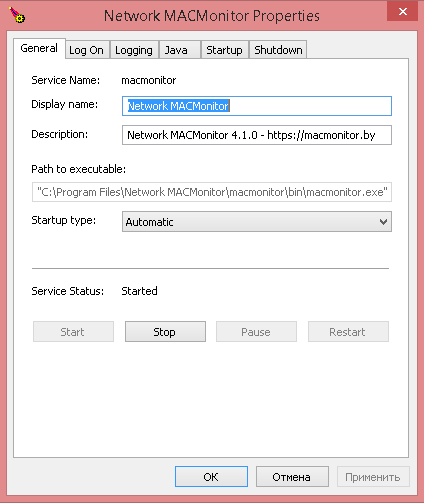
Task: Click the Restart service button
Action: 348,332
